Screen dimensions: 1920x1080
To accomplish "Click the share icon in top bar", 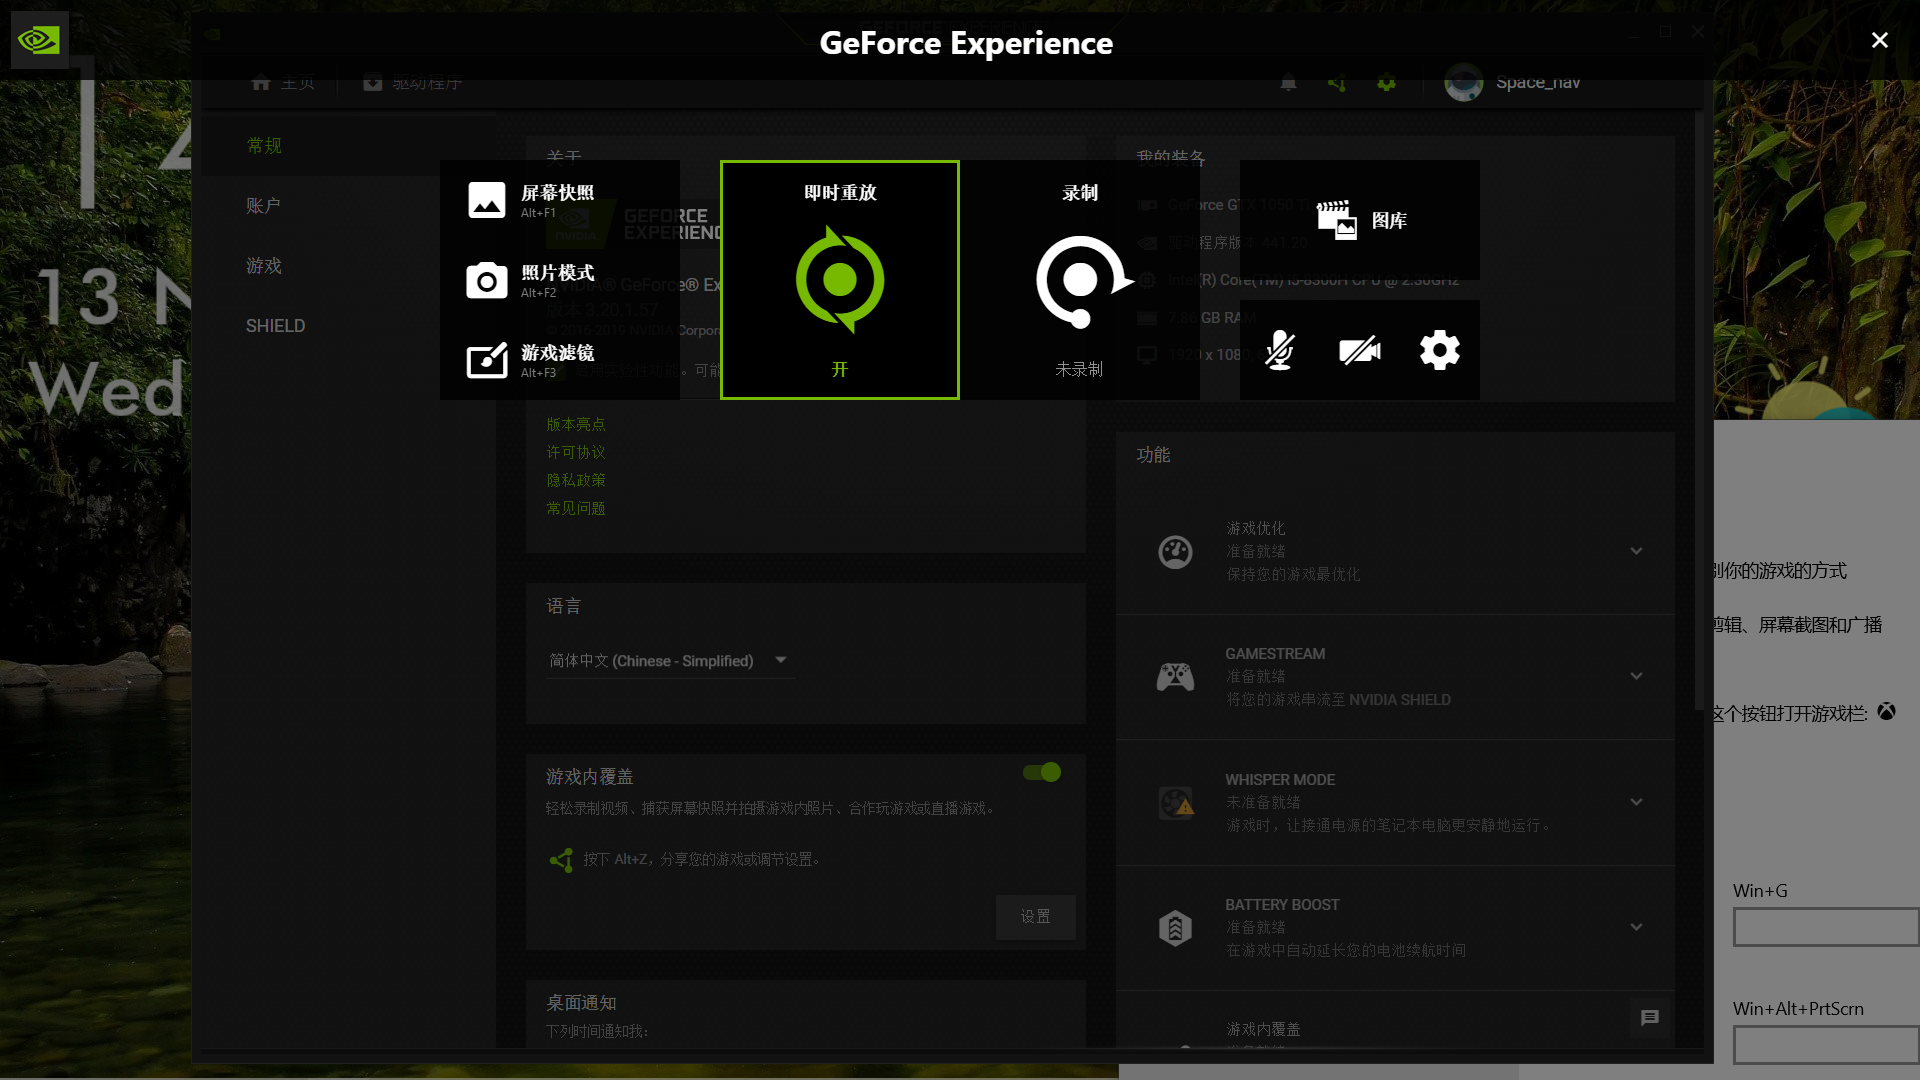I will [1337, 83].
